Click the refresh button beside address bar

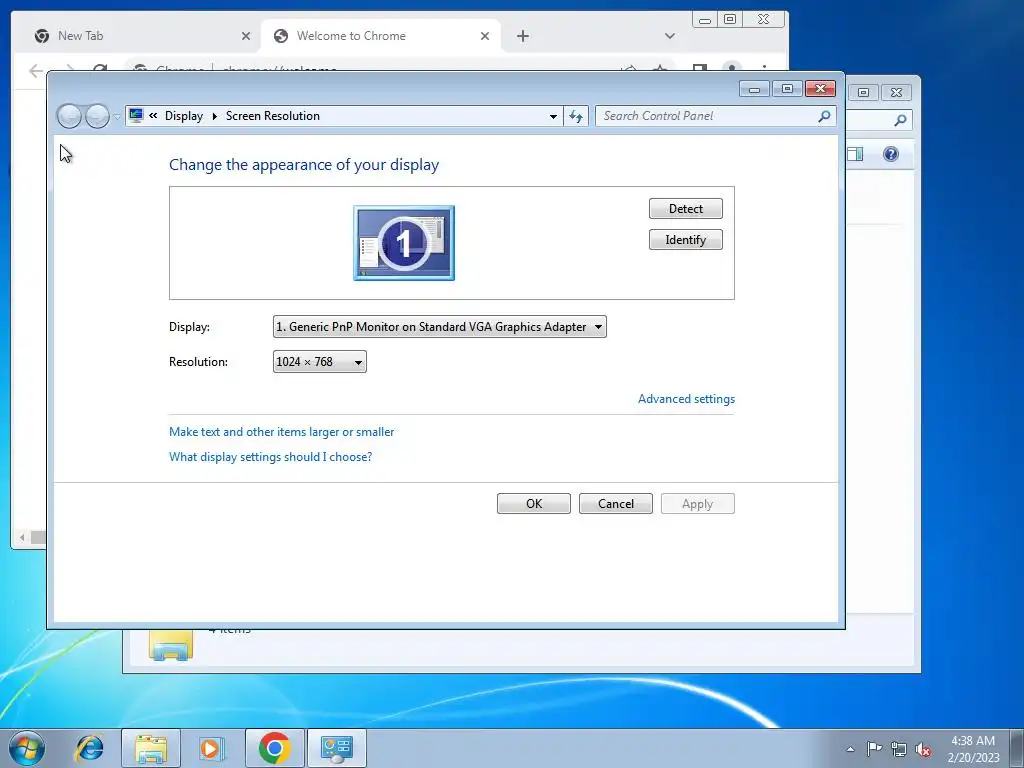[575, 116]
